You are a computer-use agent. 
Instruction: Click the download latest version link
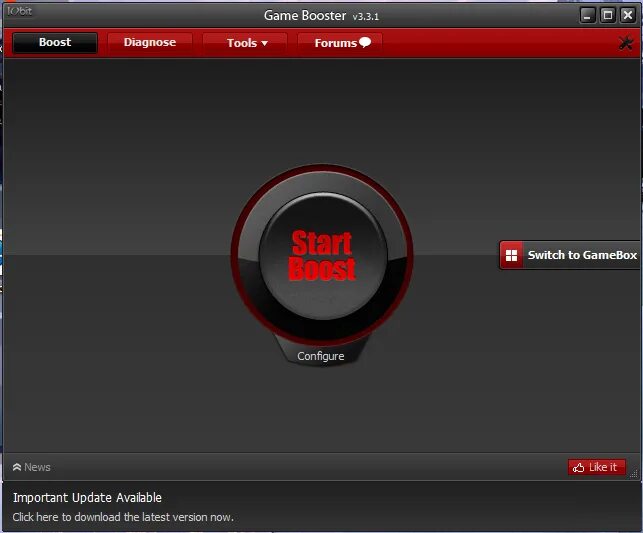click(x=123, y=517)
